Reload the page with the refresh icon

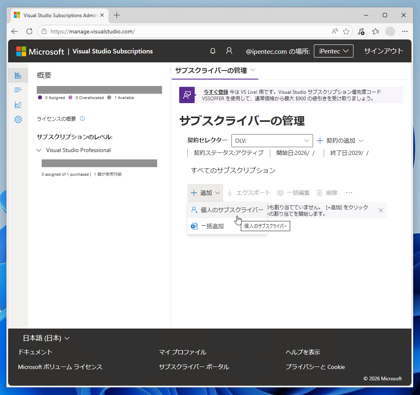[x=29, y=31]
